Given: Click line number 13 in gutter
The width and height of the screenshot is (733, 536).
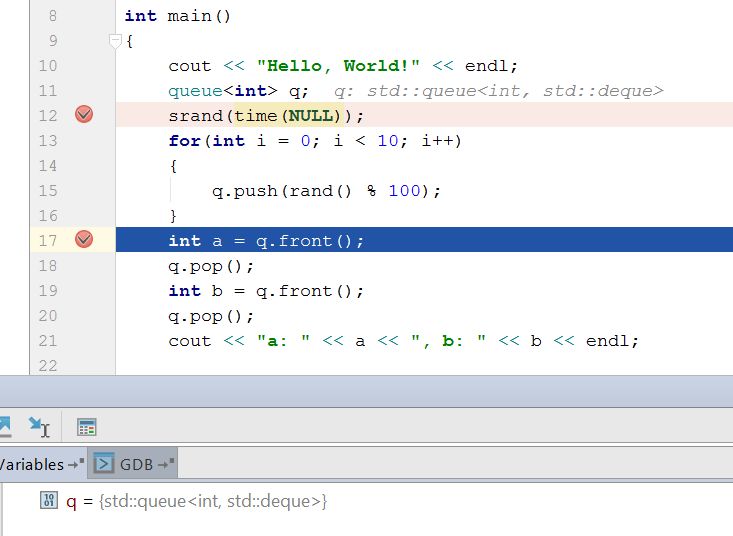Looking at the screenshot, I should (48, 141).
